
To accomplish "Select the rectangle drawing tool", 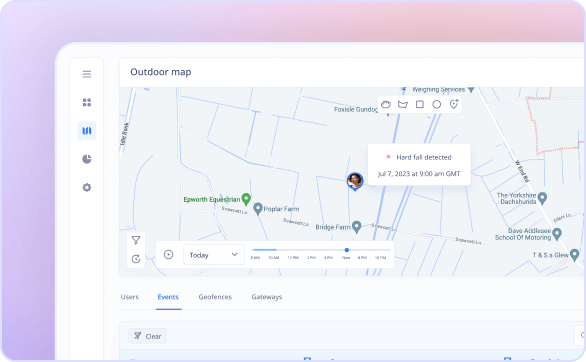I will (420, 104).
